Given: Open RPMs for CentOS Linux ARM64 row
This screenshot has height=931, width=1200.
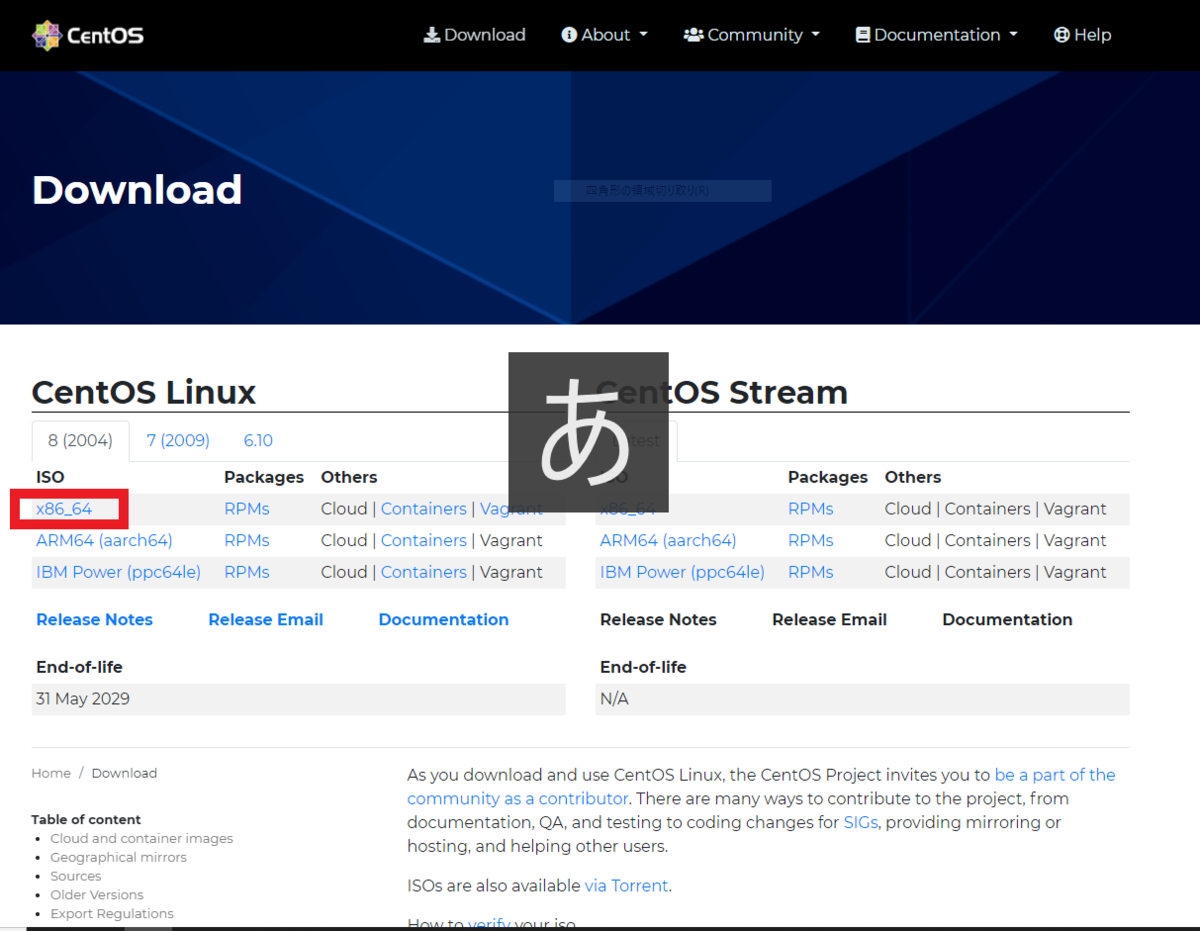Looking at the screenshot, I should [x=247, y=541].
